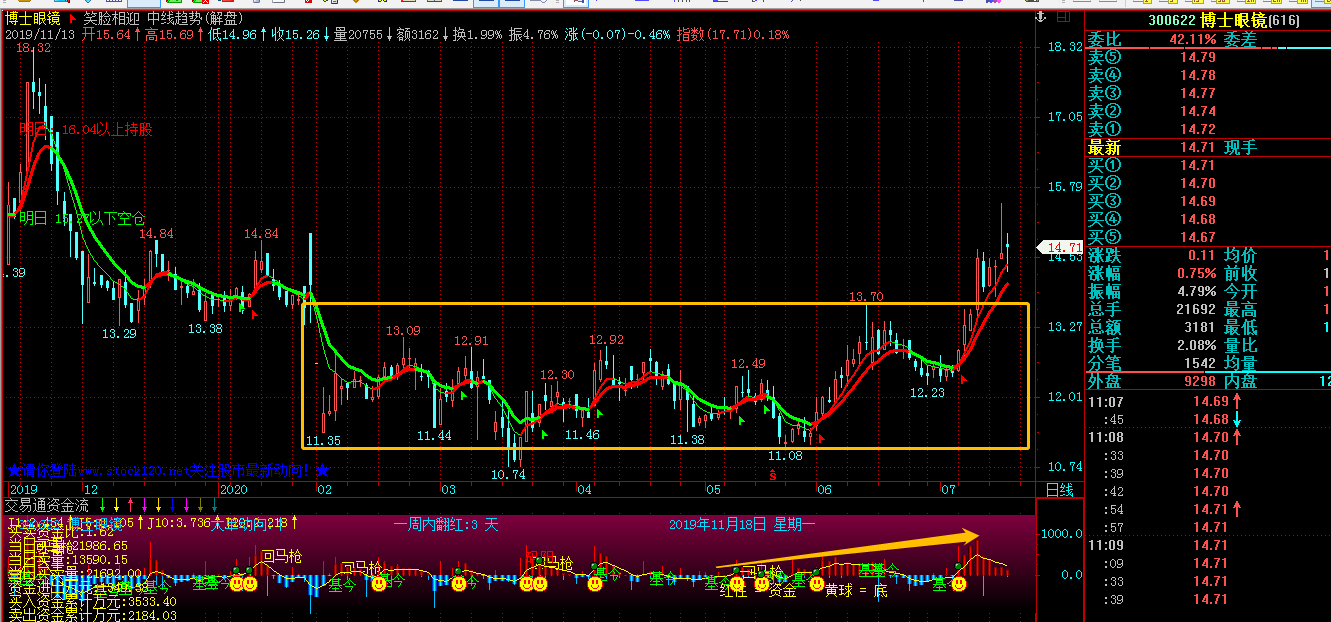Click the 卖① ask price 14.72 row
The height and width of the screenshot is (622, 1331).
coord(1160,130)
